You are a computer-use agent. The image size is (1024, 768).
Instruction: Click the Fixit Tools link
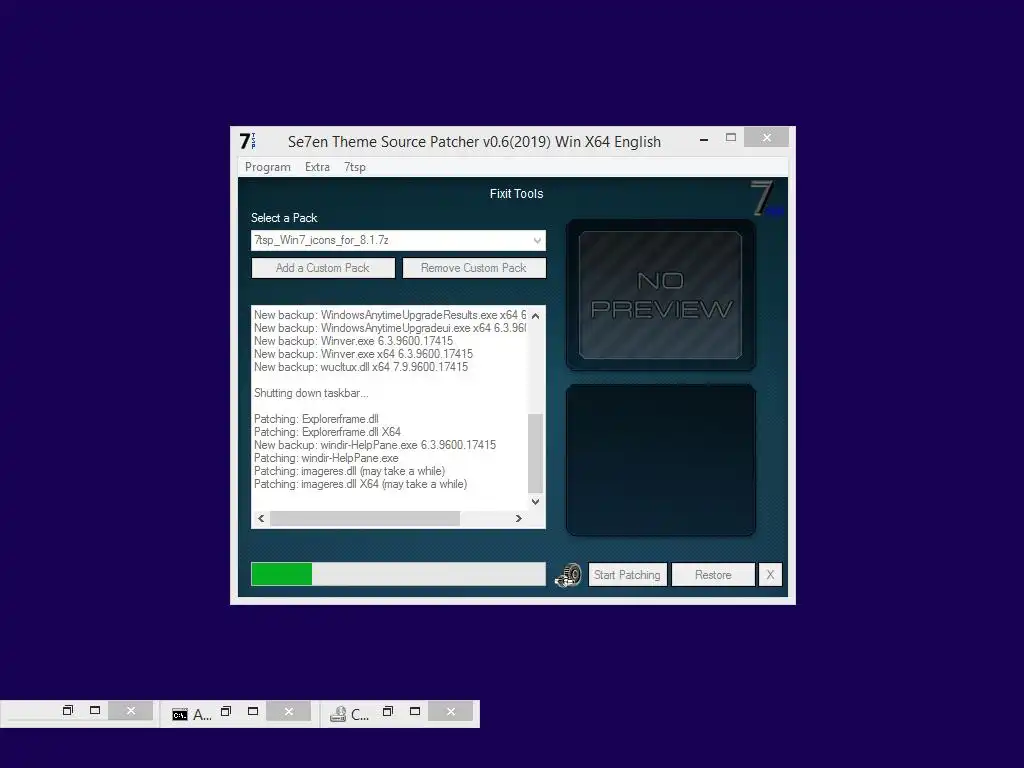tap(516, 194)
